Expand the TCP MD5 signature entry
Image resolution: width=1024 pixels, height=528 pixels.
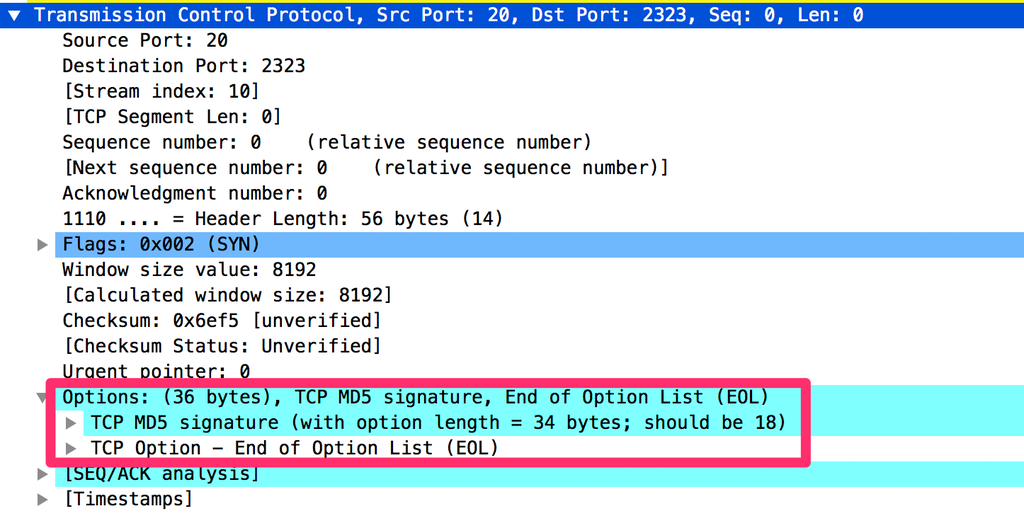click(x=71, y=423)
